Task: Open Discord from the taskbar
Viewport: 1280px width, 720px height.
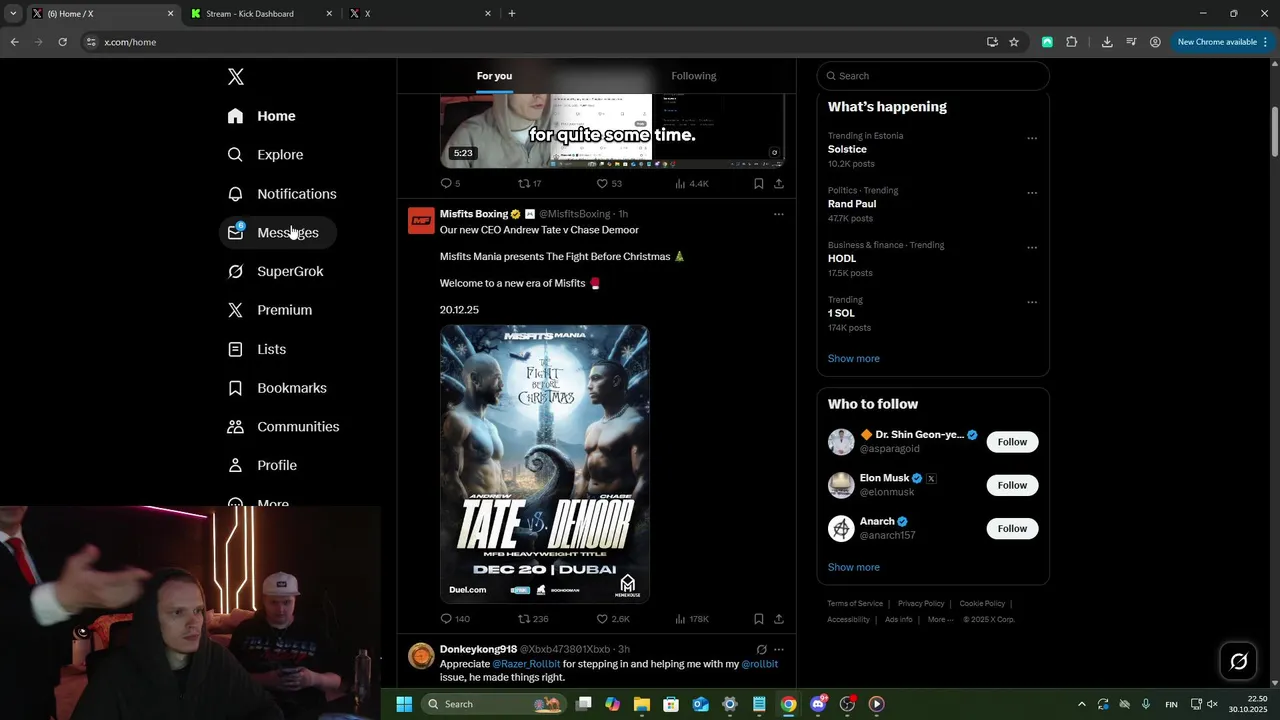Action: click(818, 704)
